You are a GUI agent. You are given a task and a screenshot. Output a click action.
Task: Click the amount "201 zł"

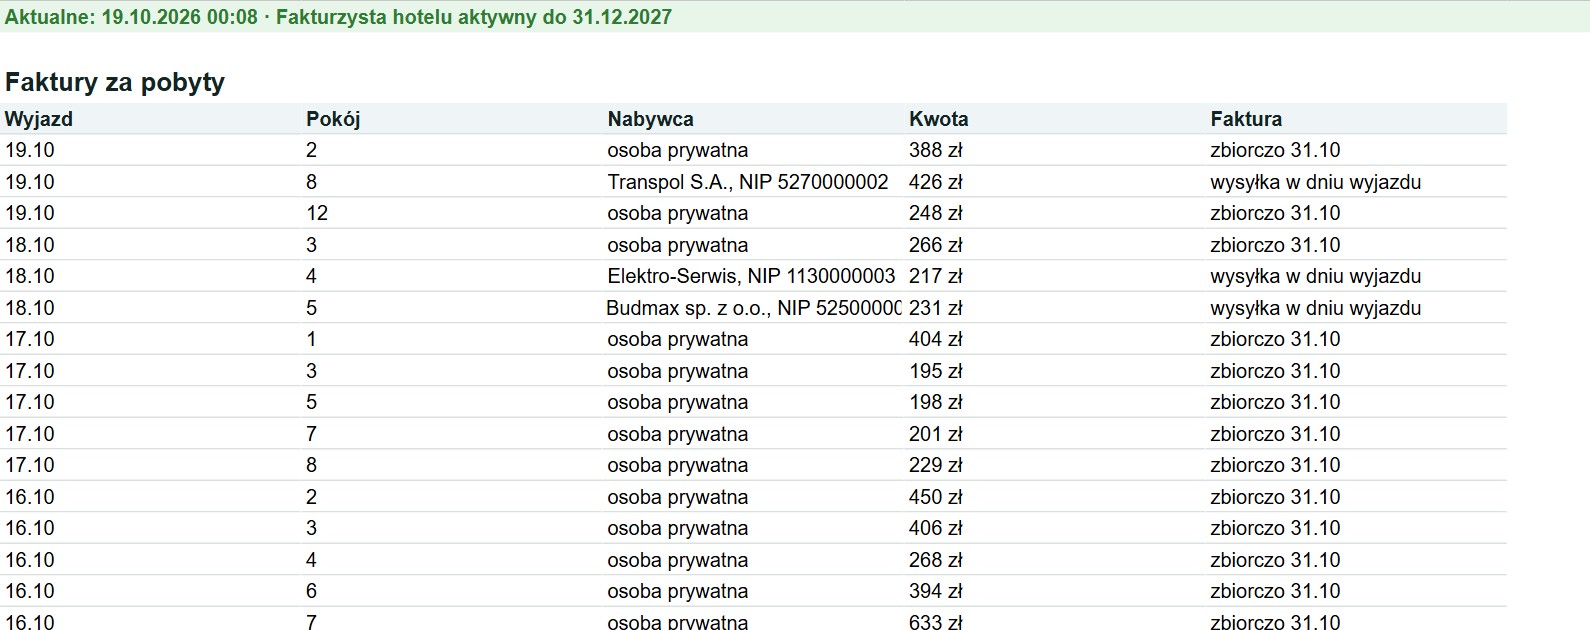936,434
